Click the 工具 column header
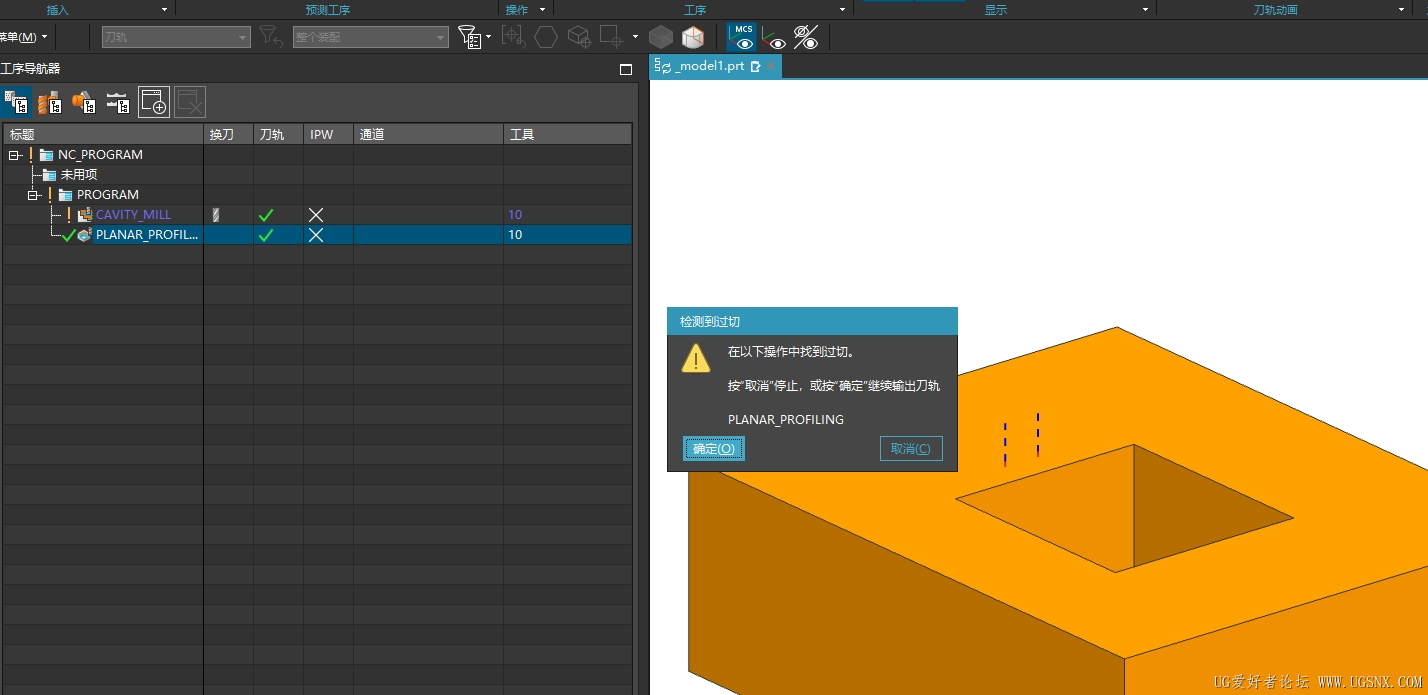 coord(568,134)
